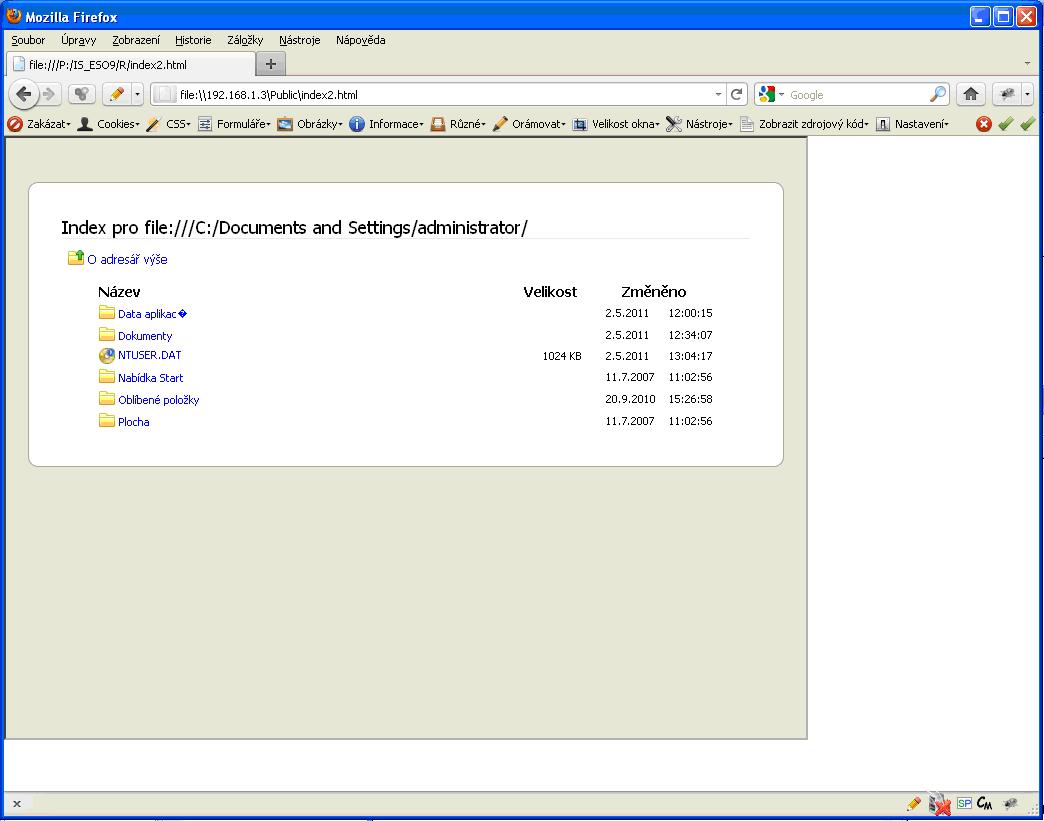Image resolution: width=1044 pixels, height=821 pixels.
Task: Click the last green checkmark validation icon
Action: [1028, 124]
